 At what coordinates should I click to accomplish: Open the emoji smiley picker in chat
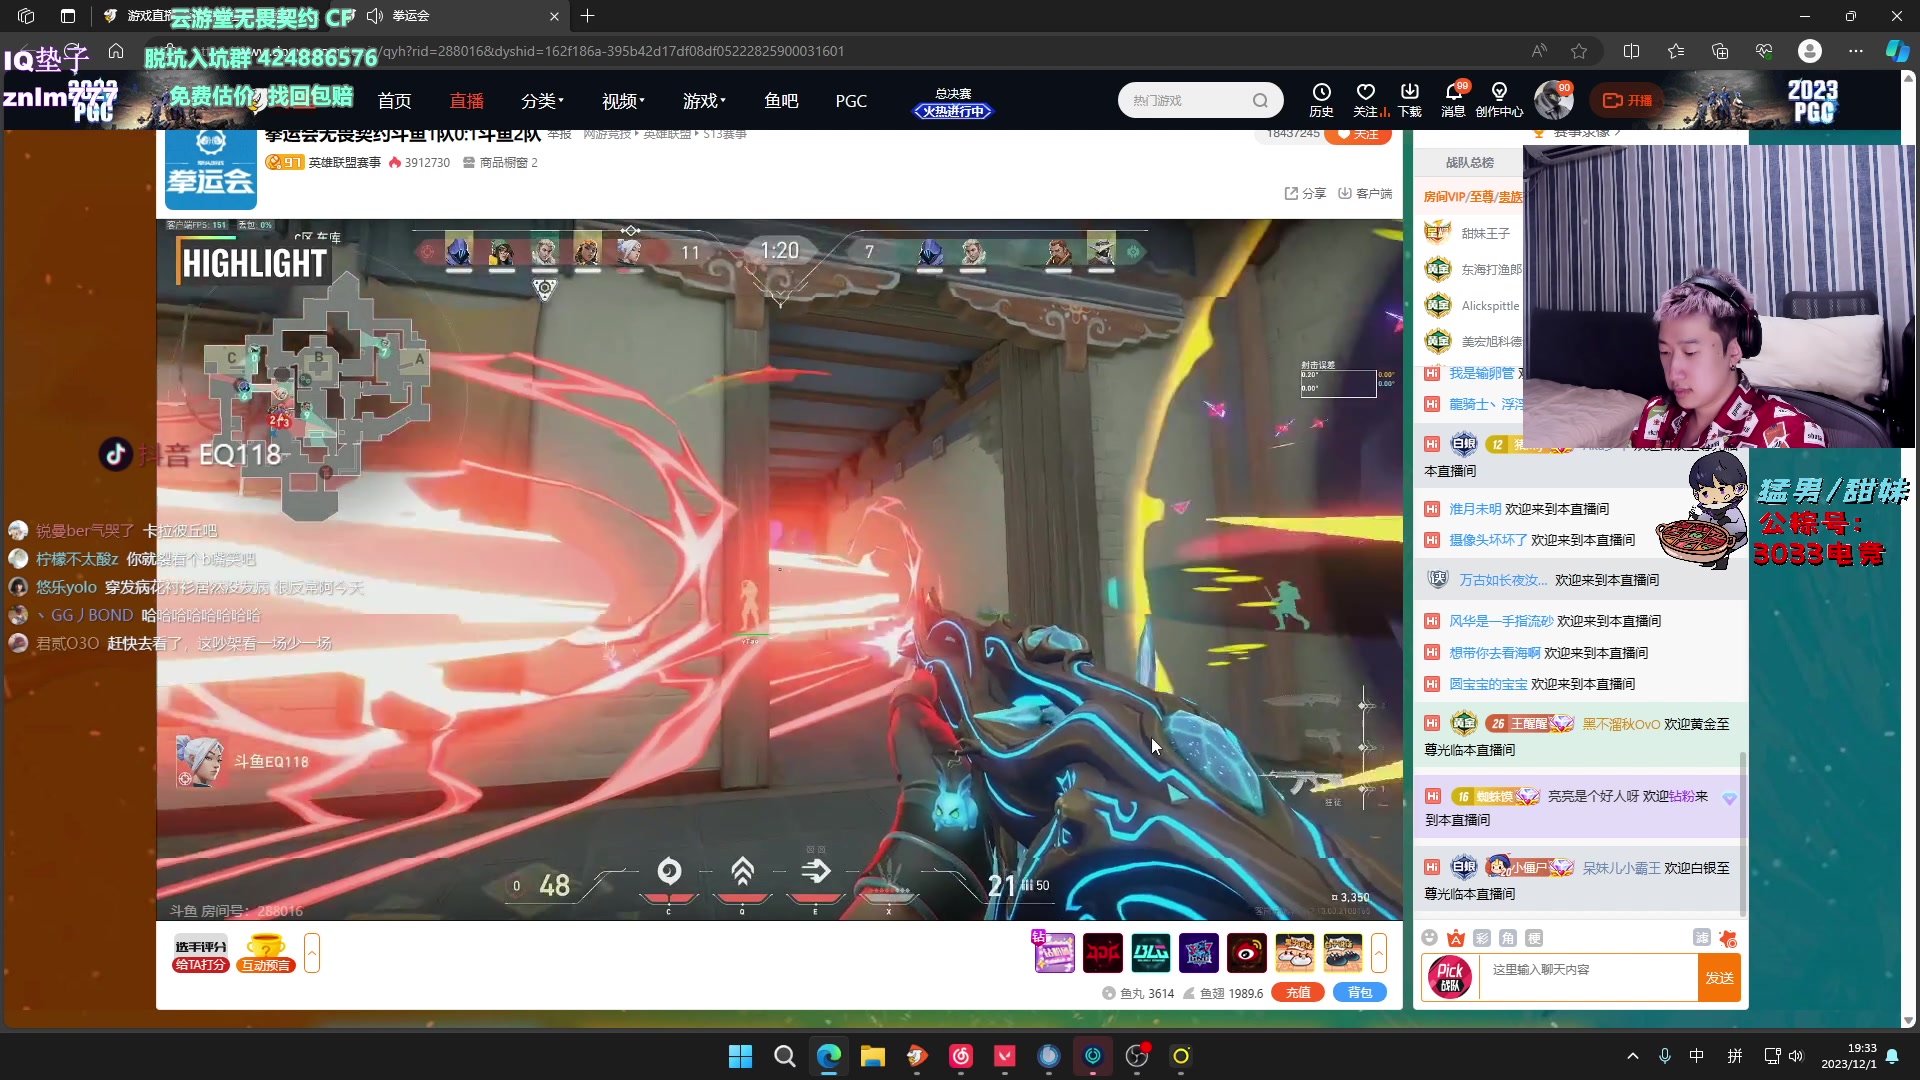(1429, 938)
